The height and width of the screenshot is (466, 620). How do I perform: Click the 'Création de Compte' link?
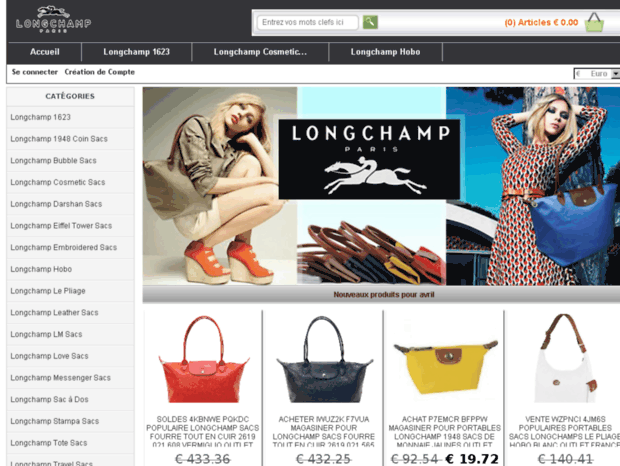pos(100,72)
